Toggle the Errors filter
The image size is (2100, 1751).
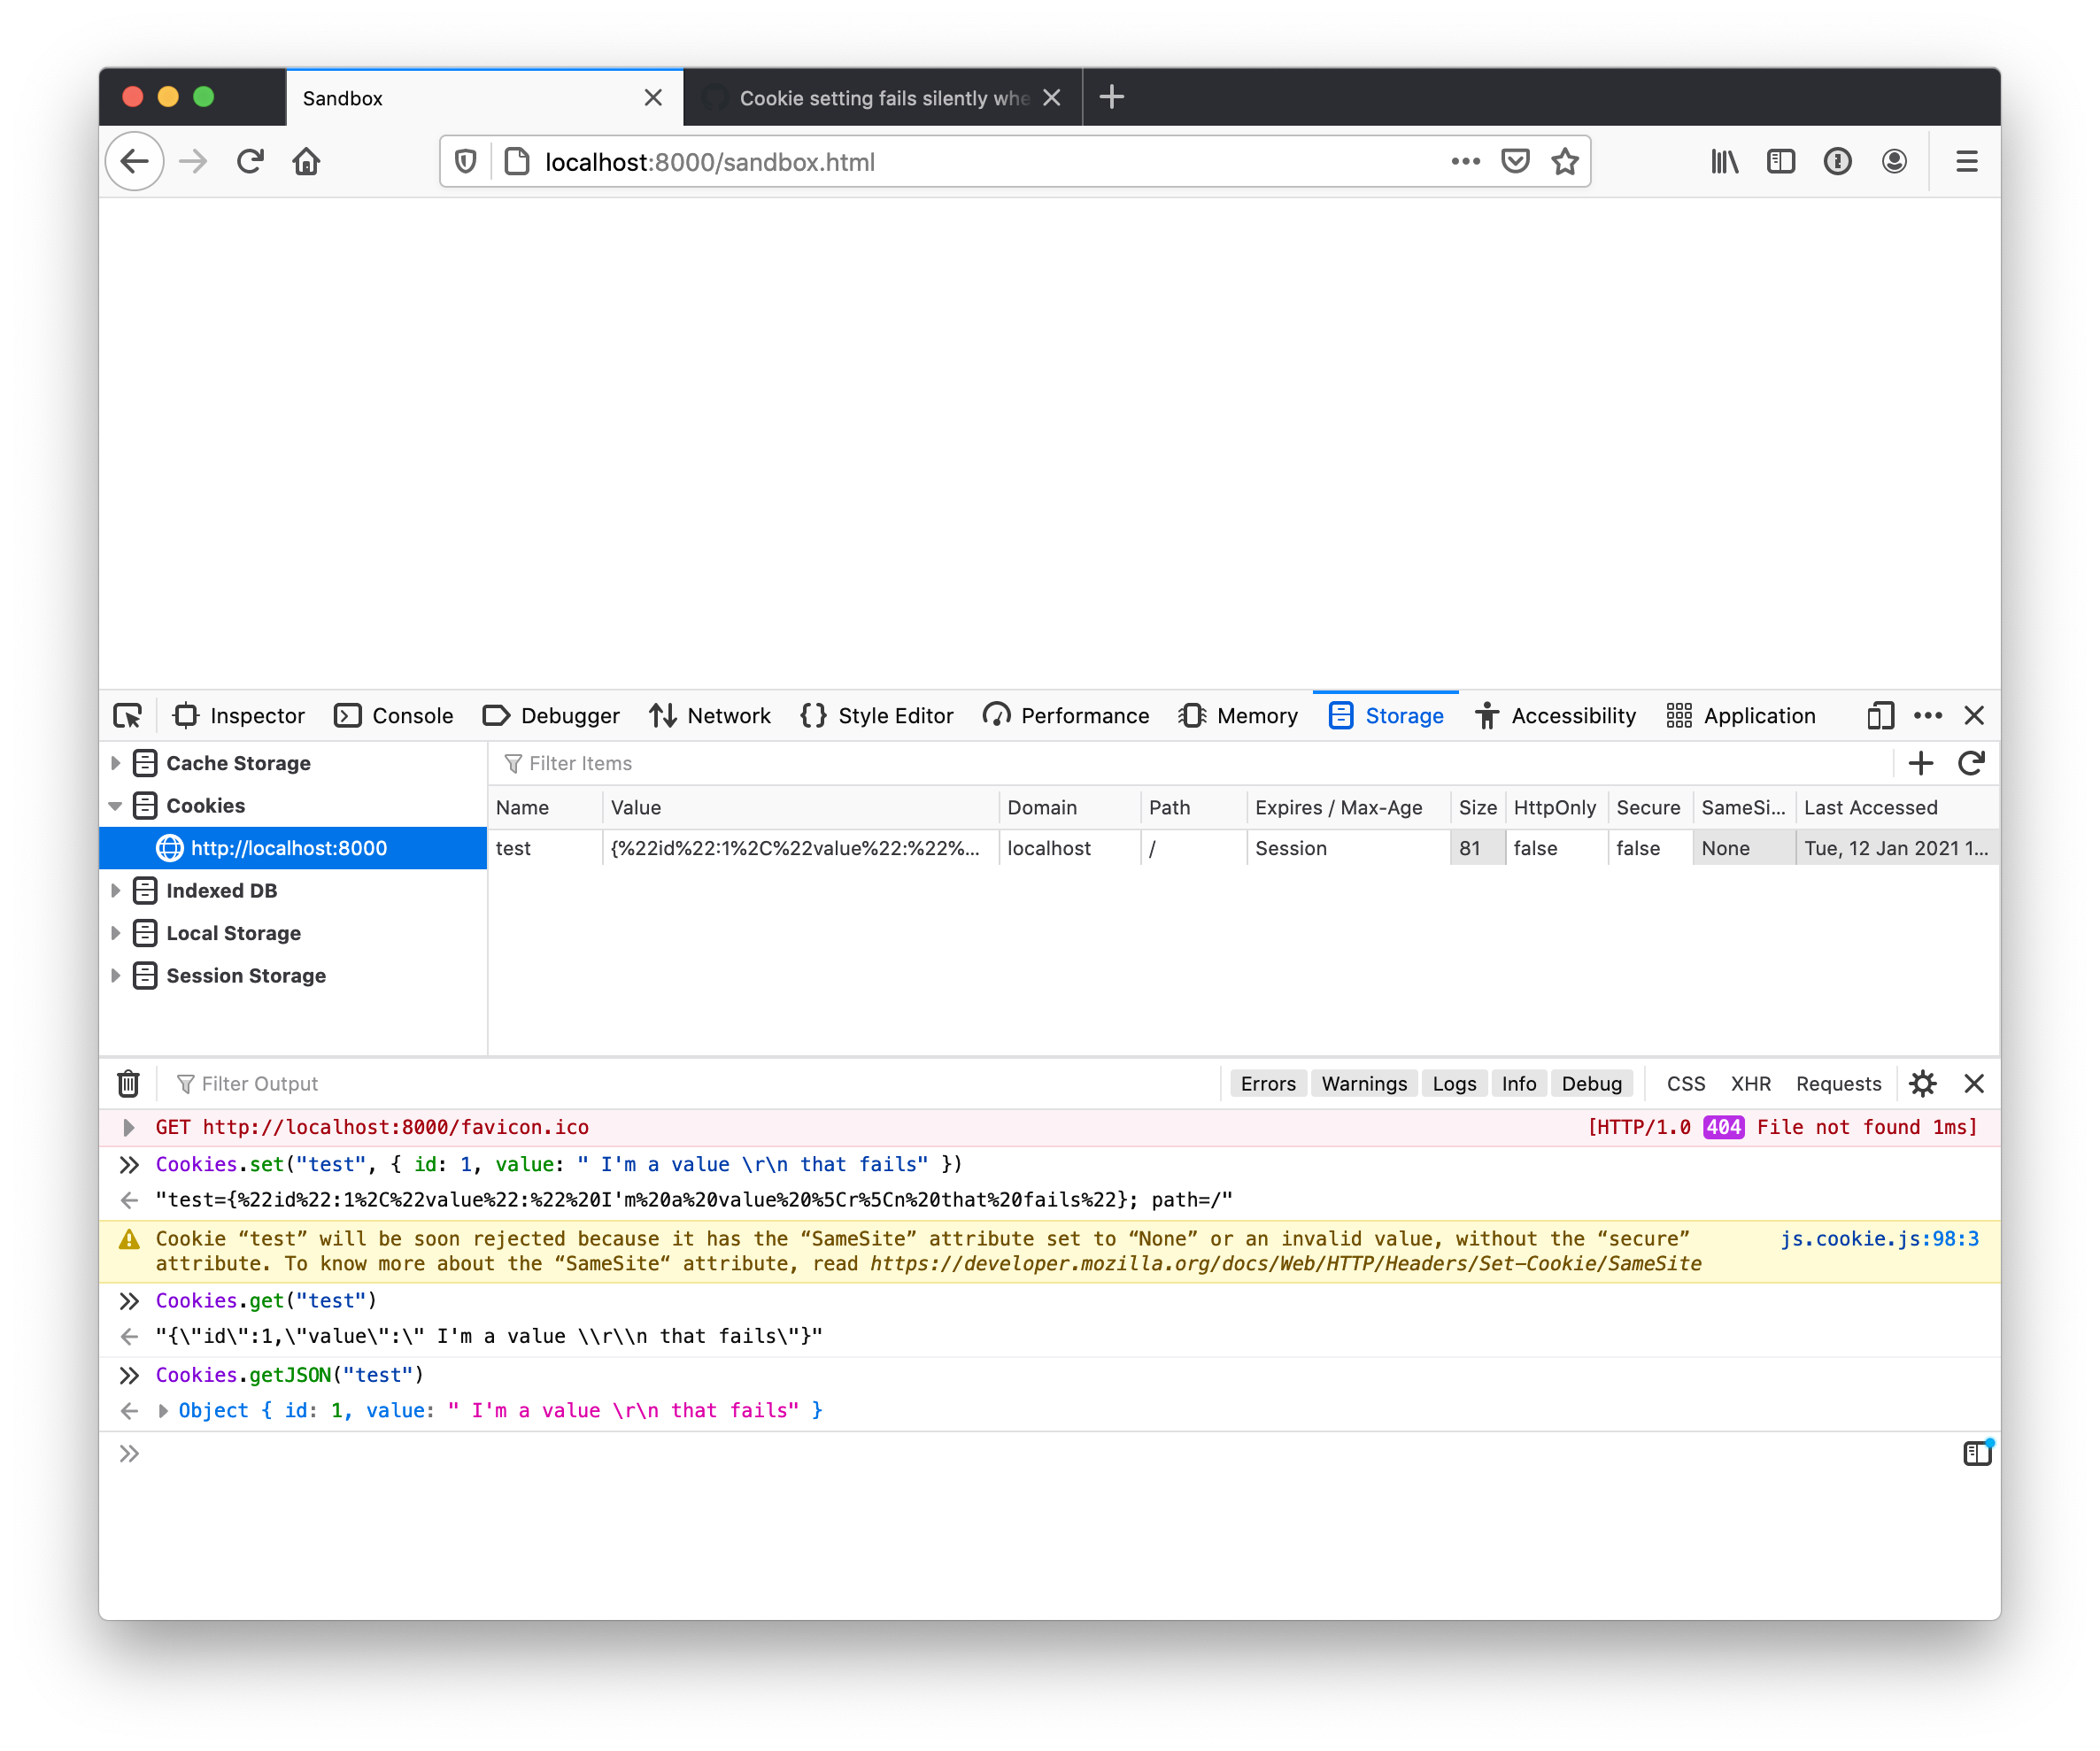[x=1268, y=1084]
